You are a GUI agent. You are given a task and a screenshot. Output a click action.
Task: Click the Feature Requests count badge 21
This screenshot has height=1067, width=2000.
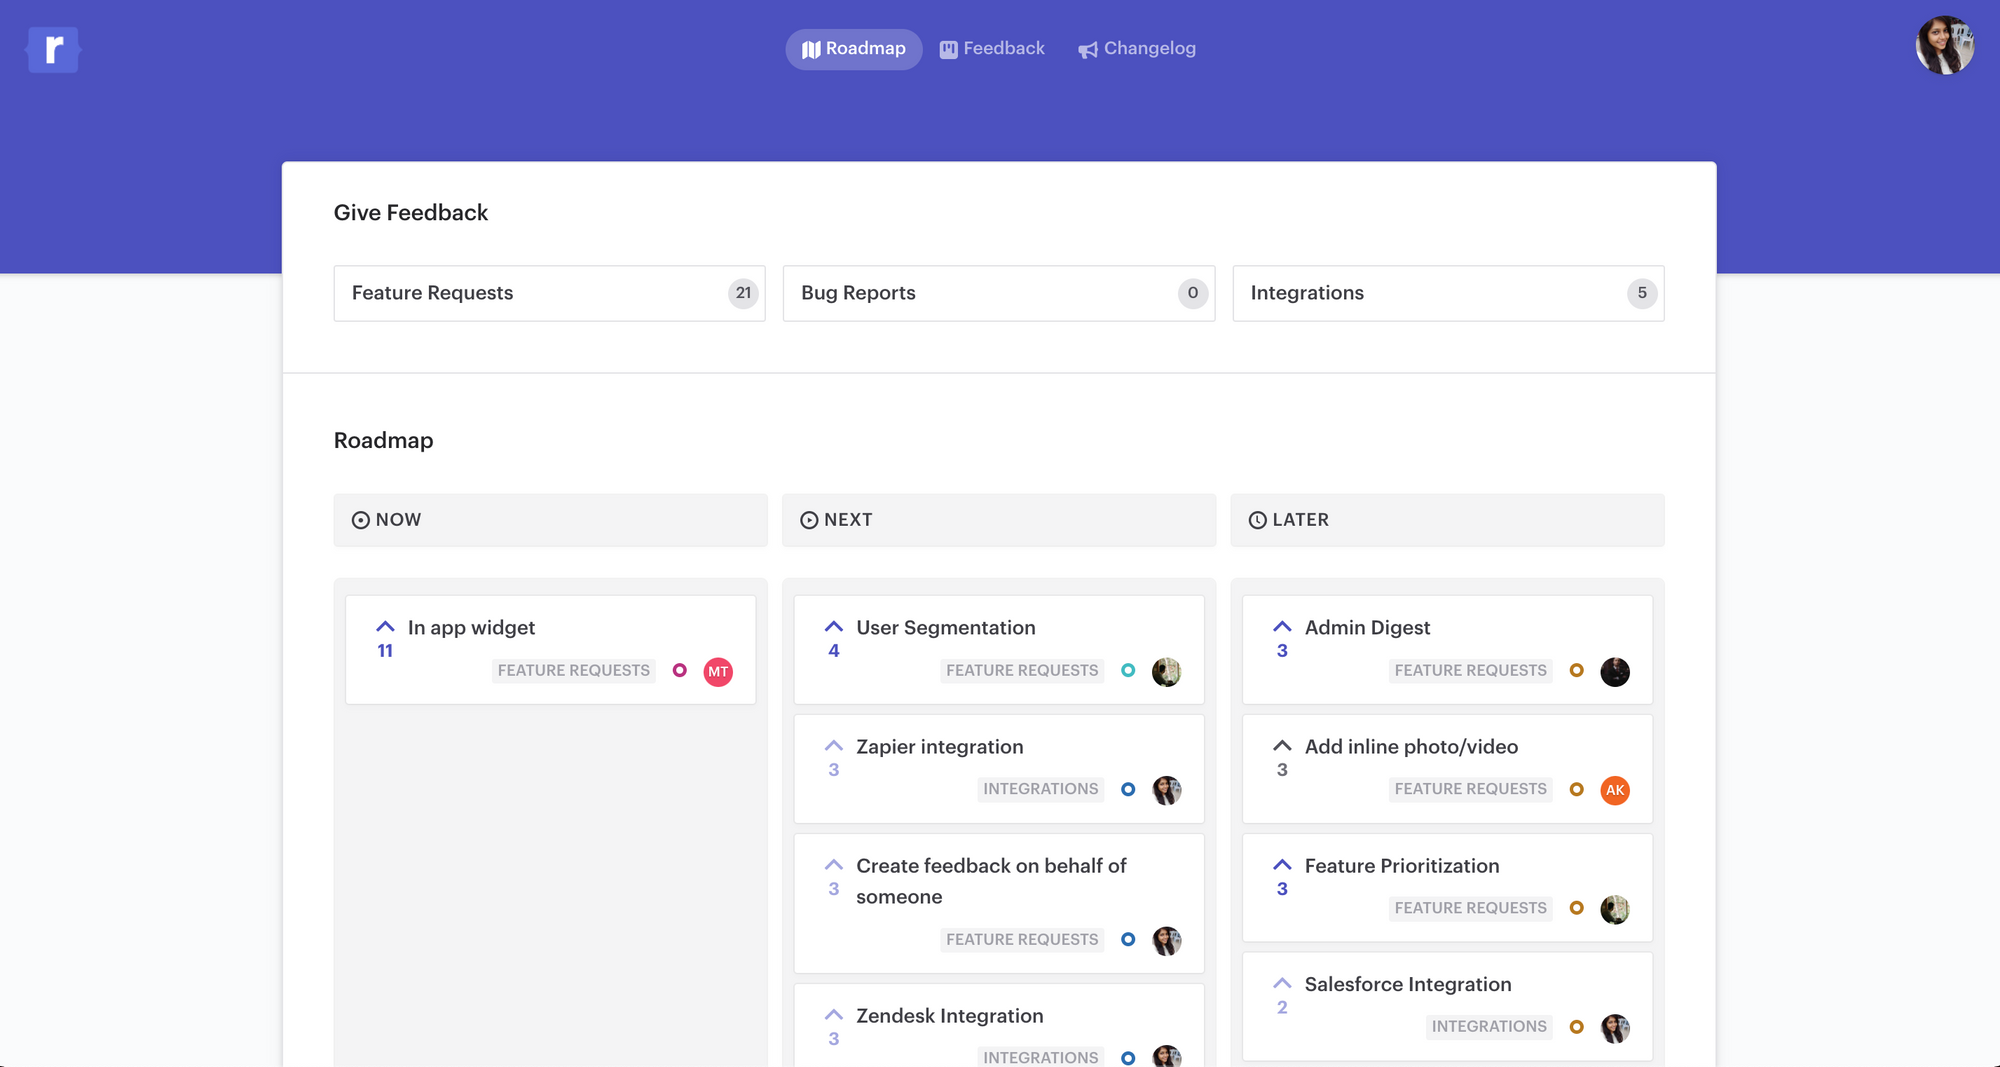[743, 293]
